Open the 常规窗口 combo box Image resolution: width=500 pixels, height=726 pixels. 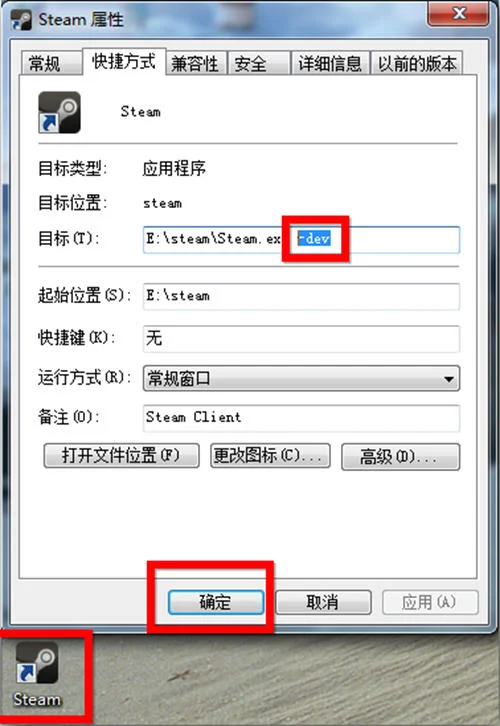coord(301,379)
